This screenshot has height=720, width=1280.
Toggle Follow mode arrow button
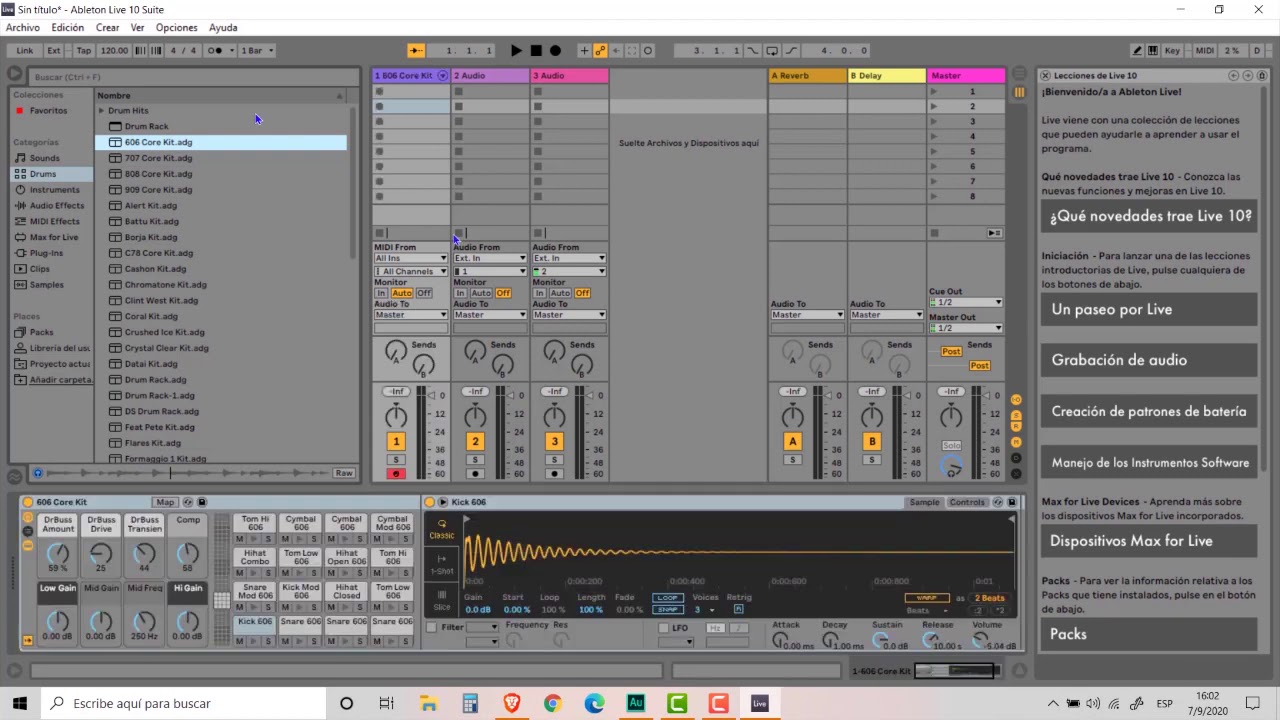[416, 50]
